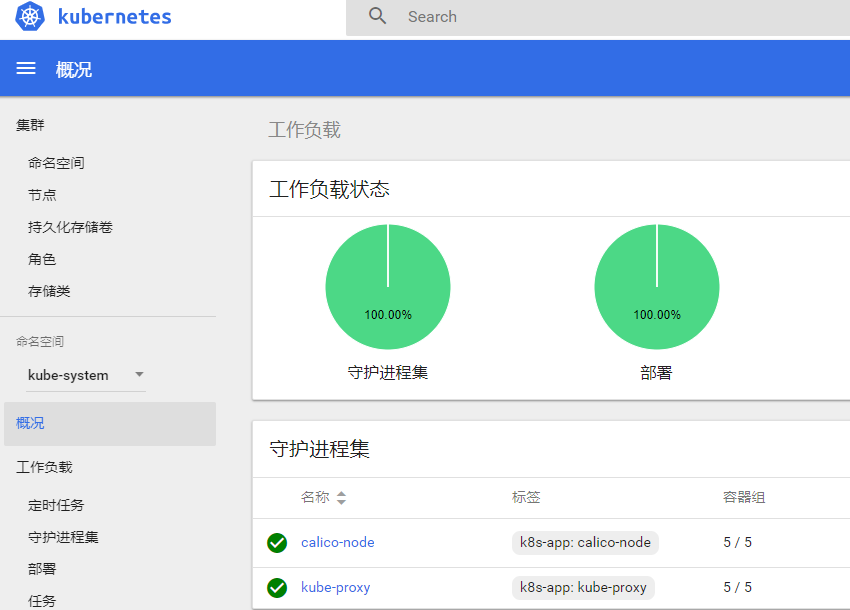Open 部署 deployments in the sidebar
850x610 pixels.
coord(42,569)
